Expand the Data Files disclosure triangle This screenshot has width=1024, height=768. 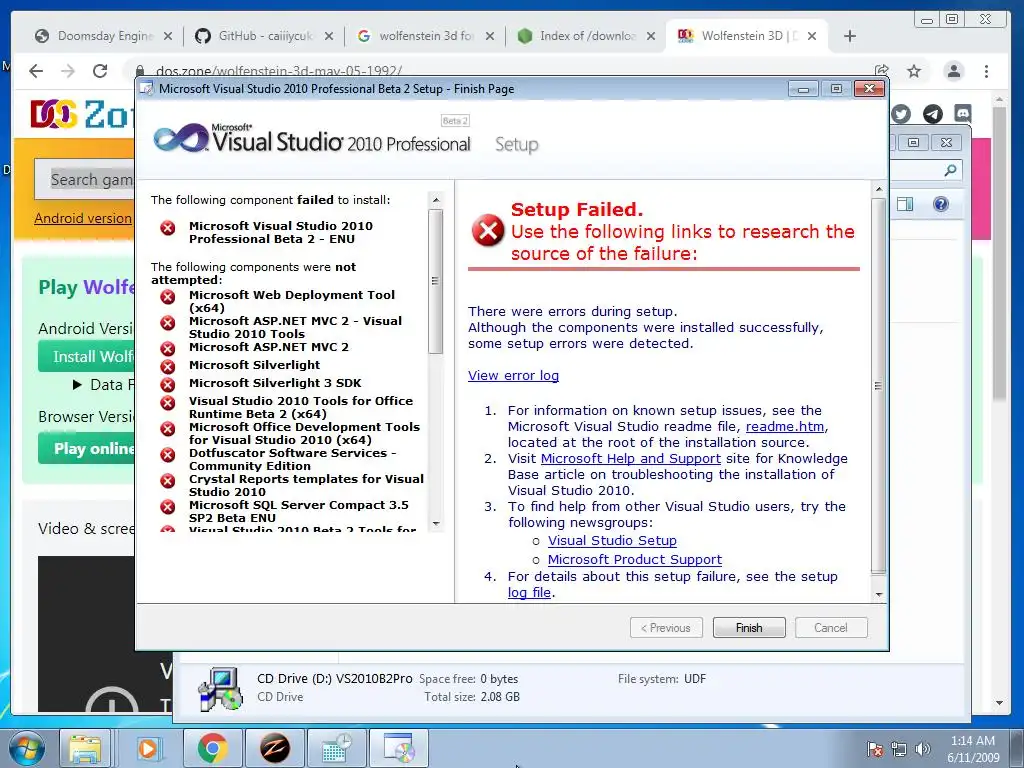[x=77, y=385]
